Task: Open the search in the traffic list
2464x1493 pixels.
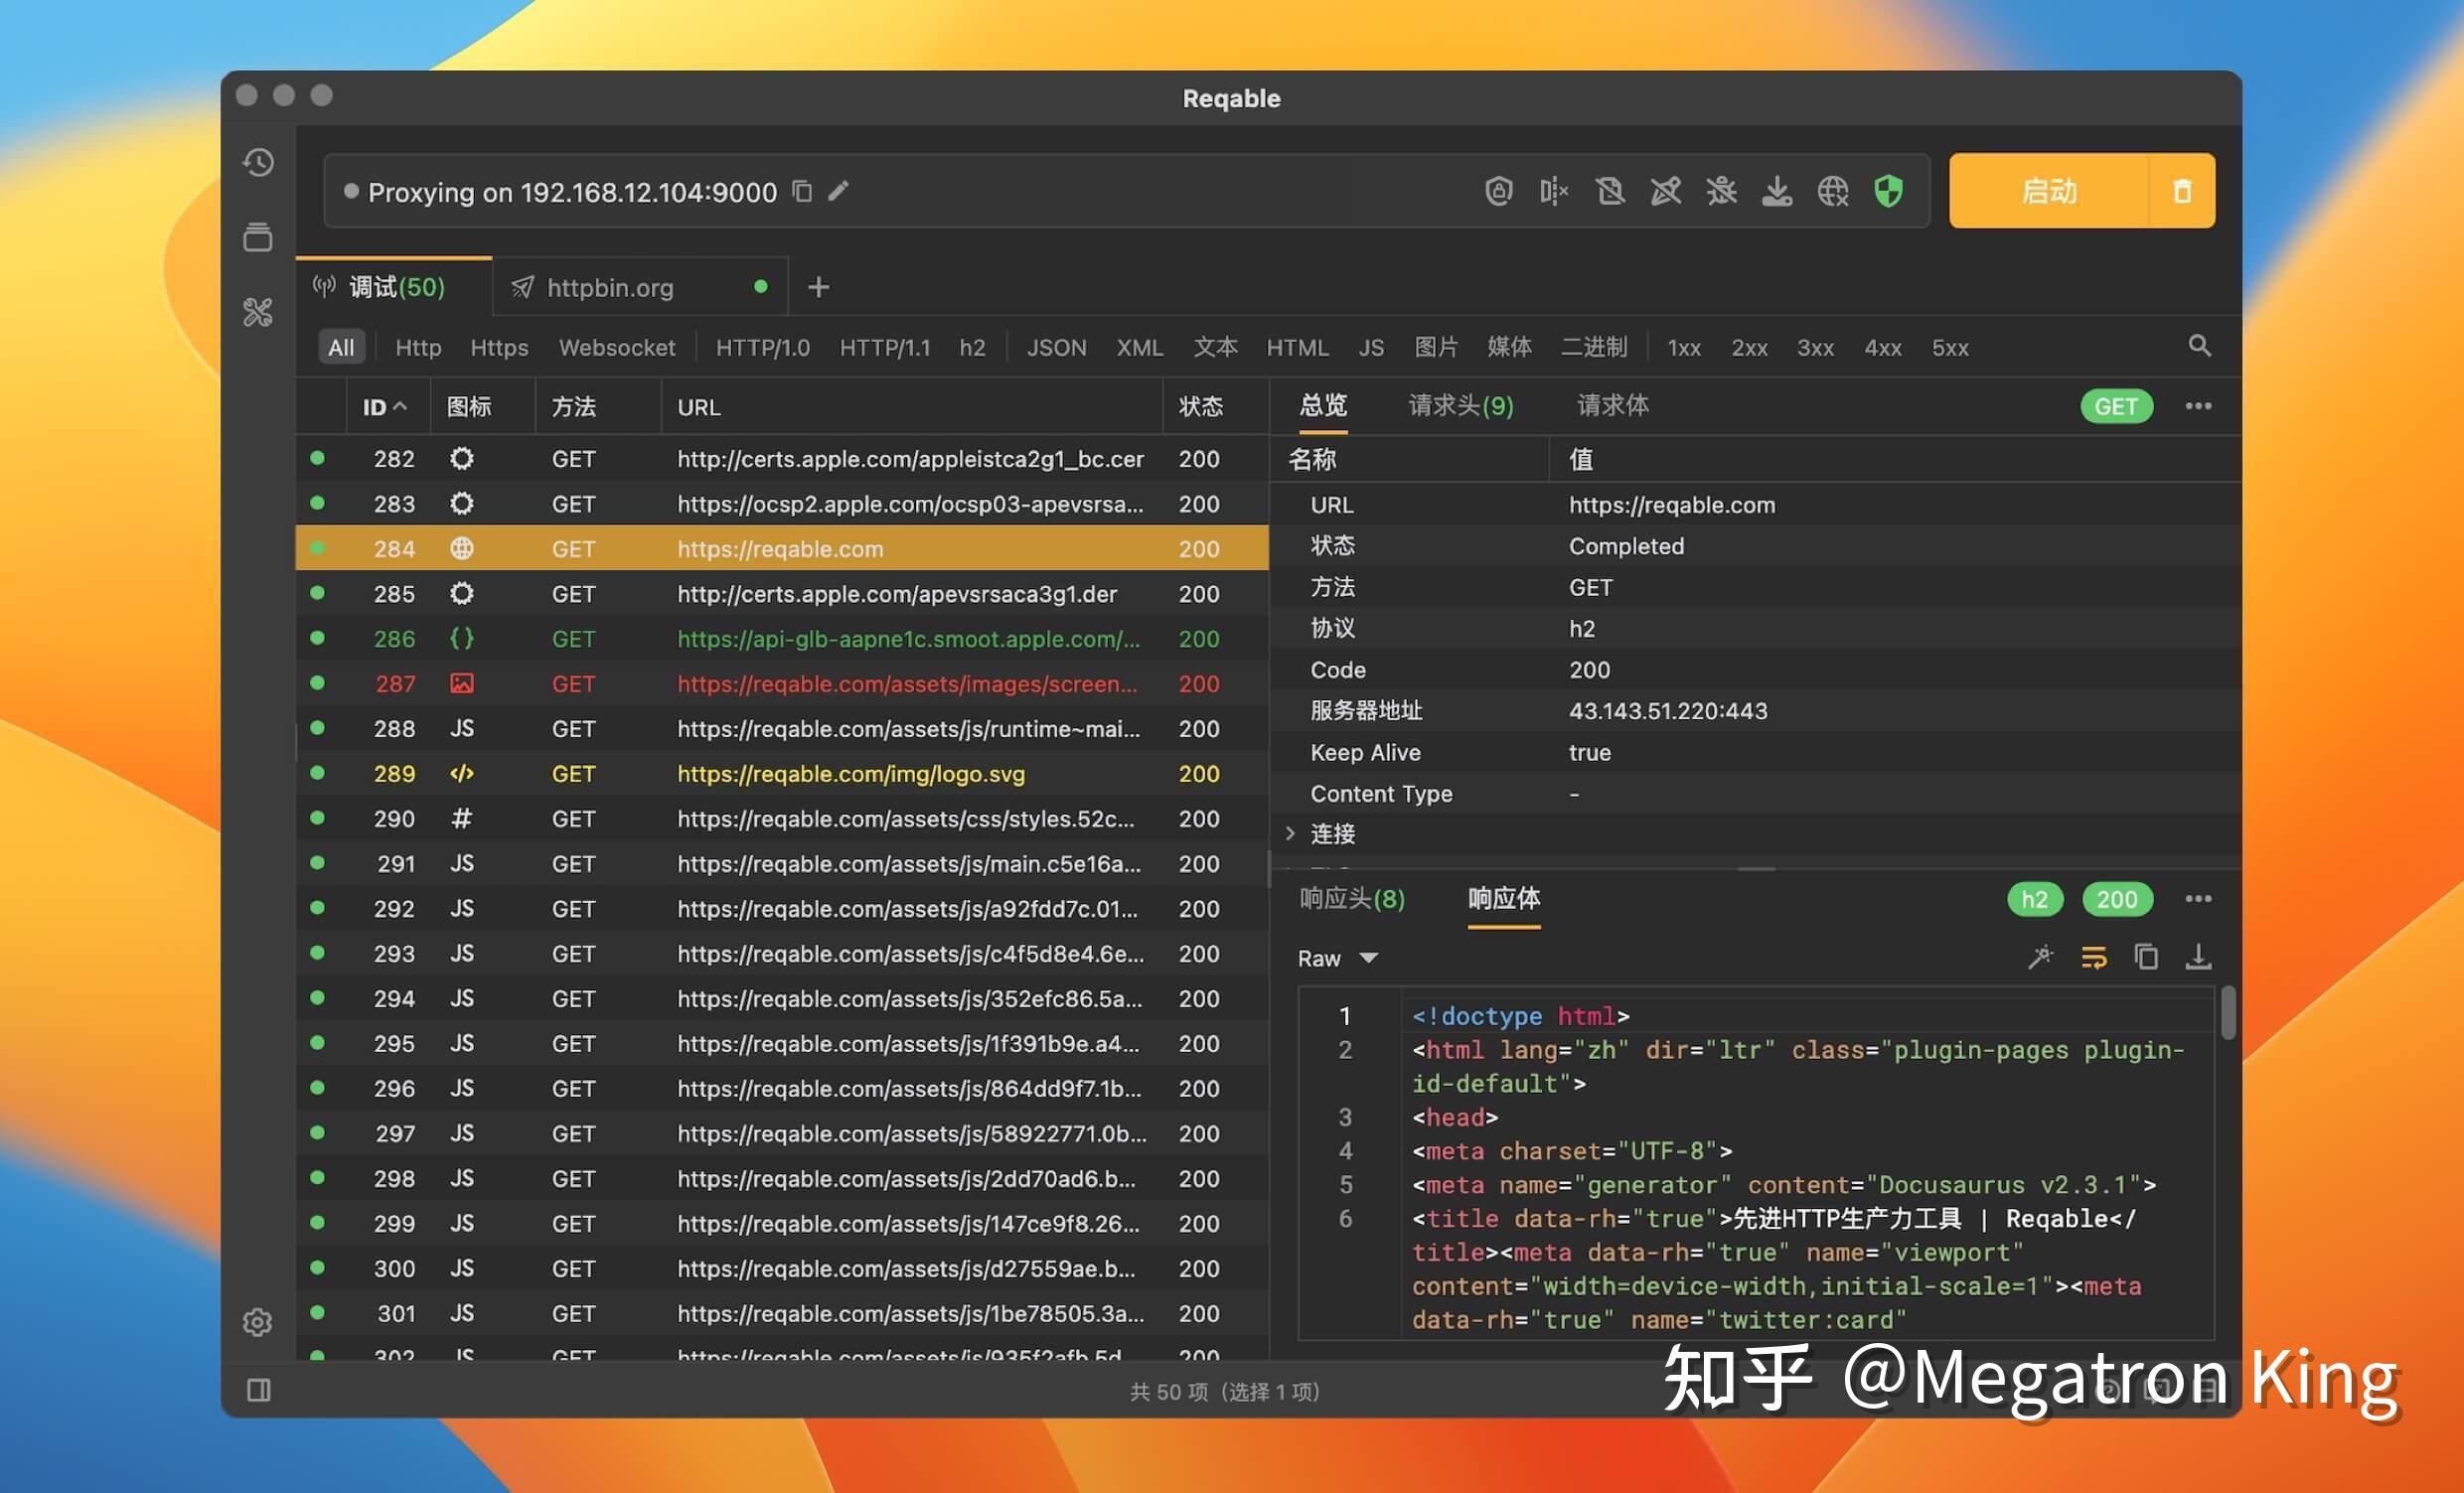Action: [x=2199, y=346]
